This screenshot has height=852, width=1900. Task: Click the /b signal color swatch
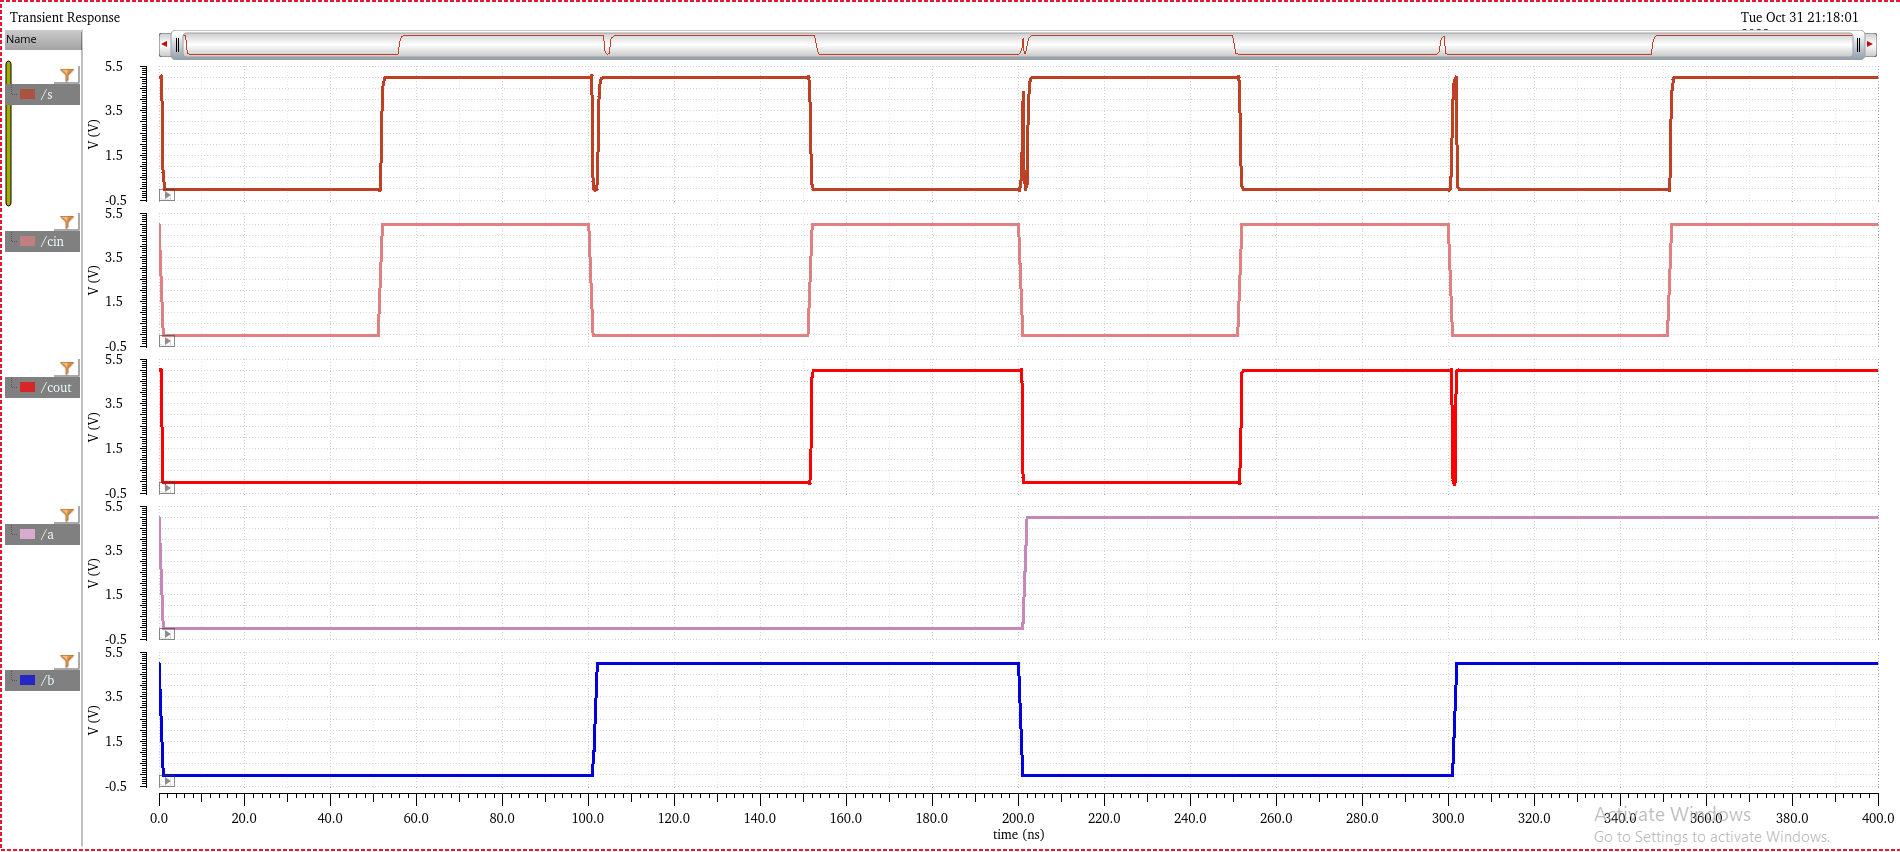[28, 680]
